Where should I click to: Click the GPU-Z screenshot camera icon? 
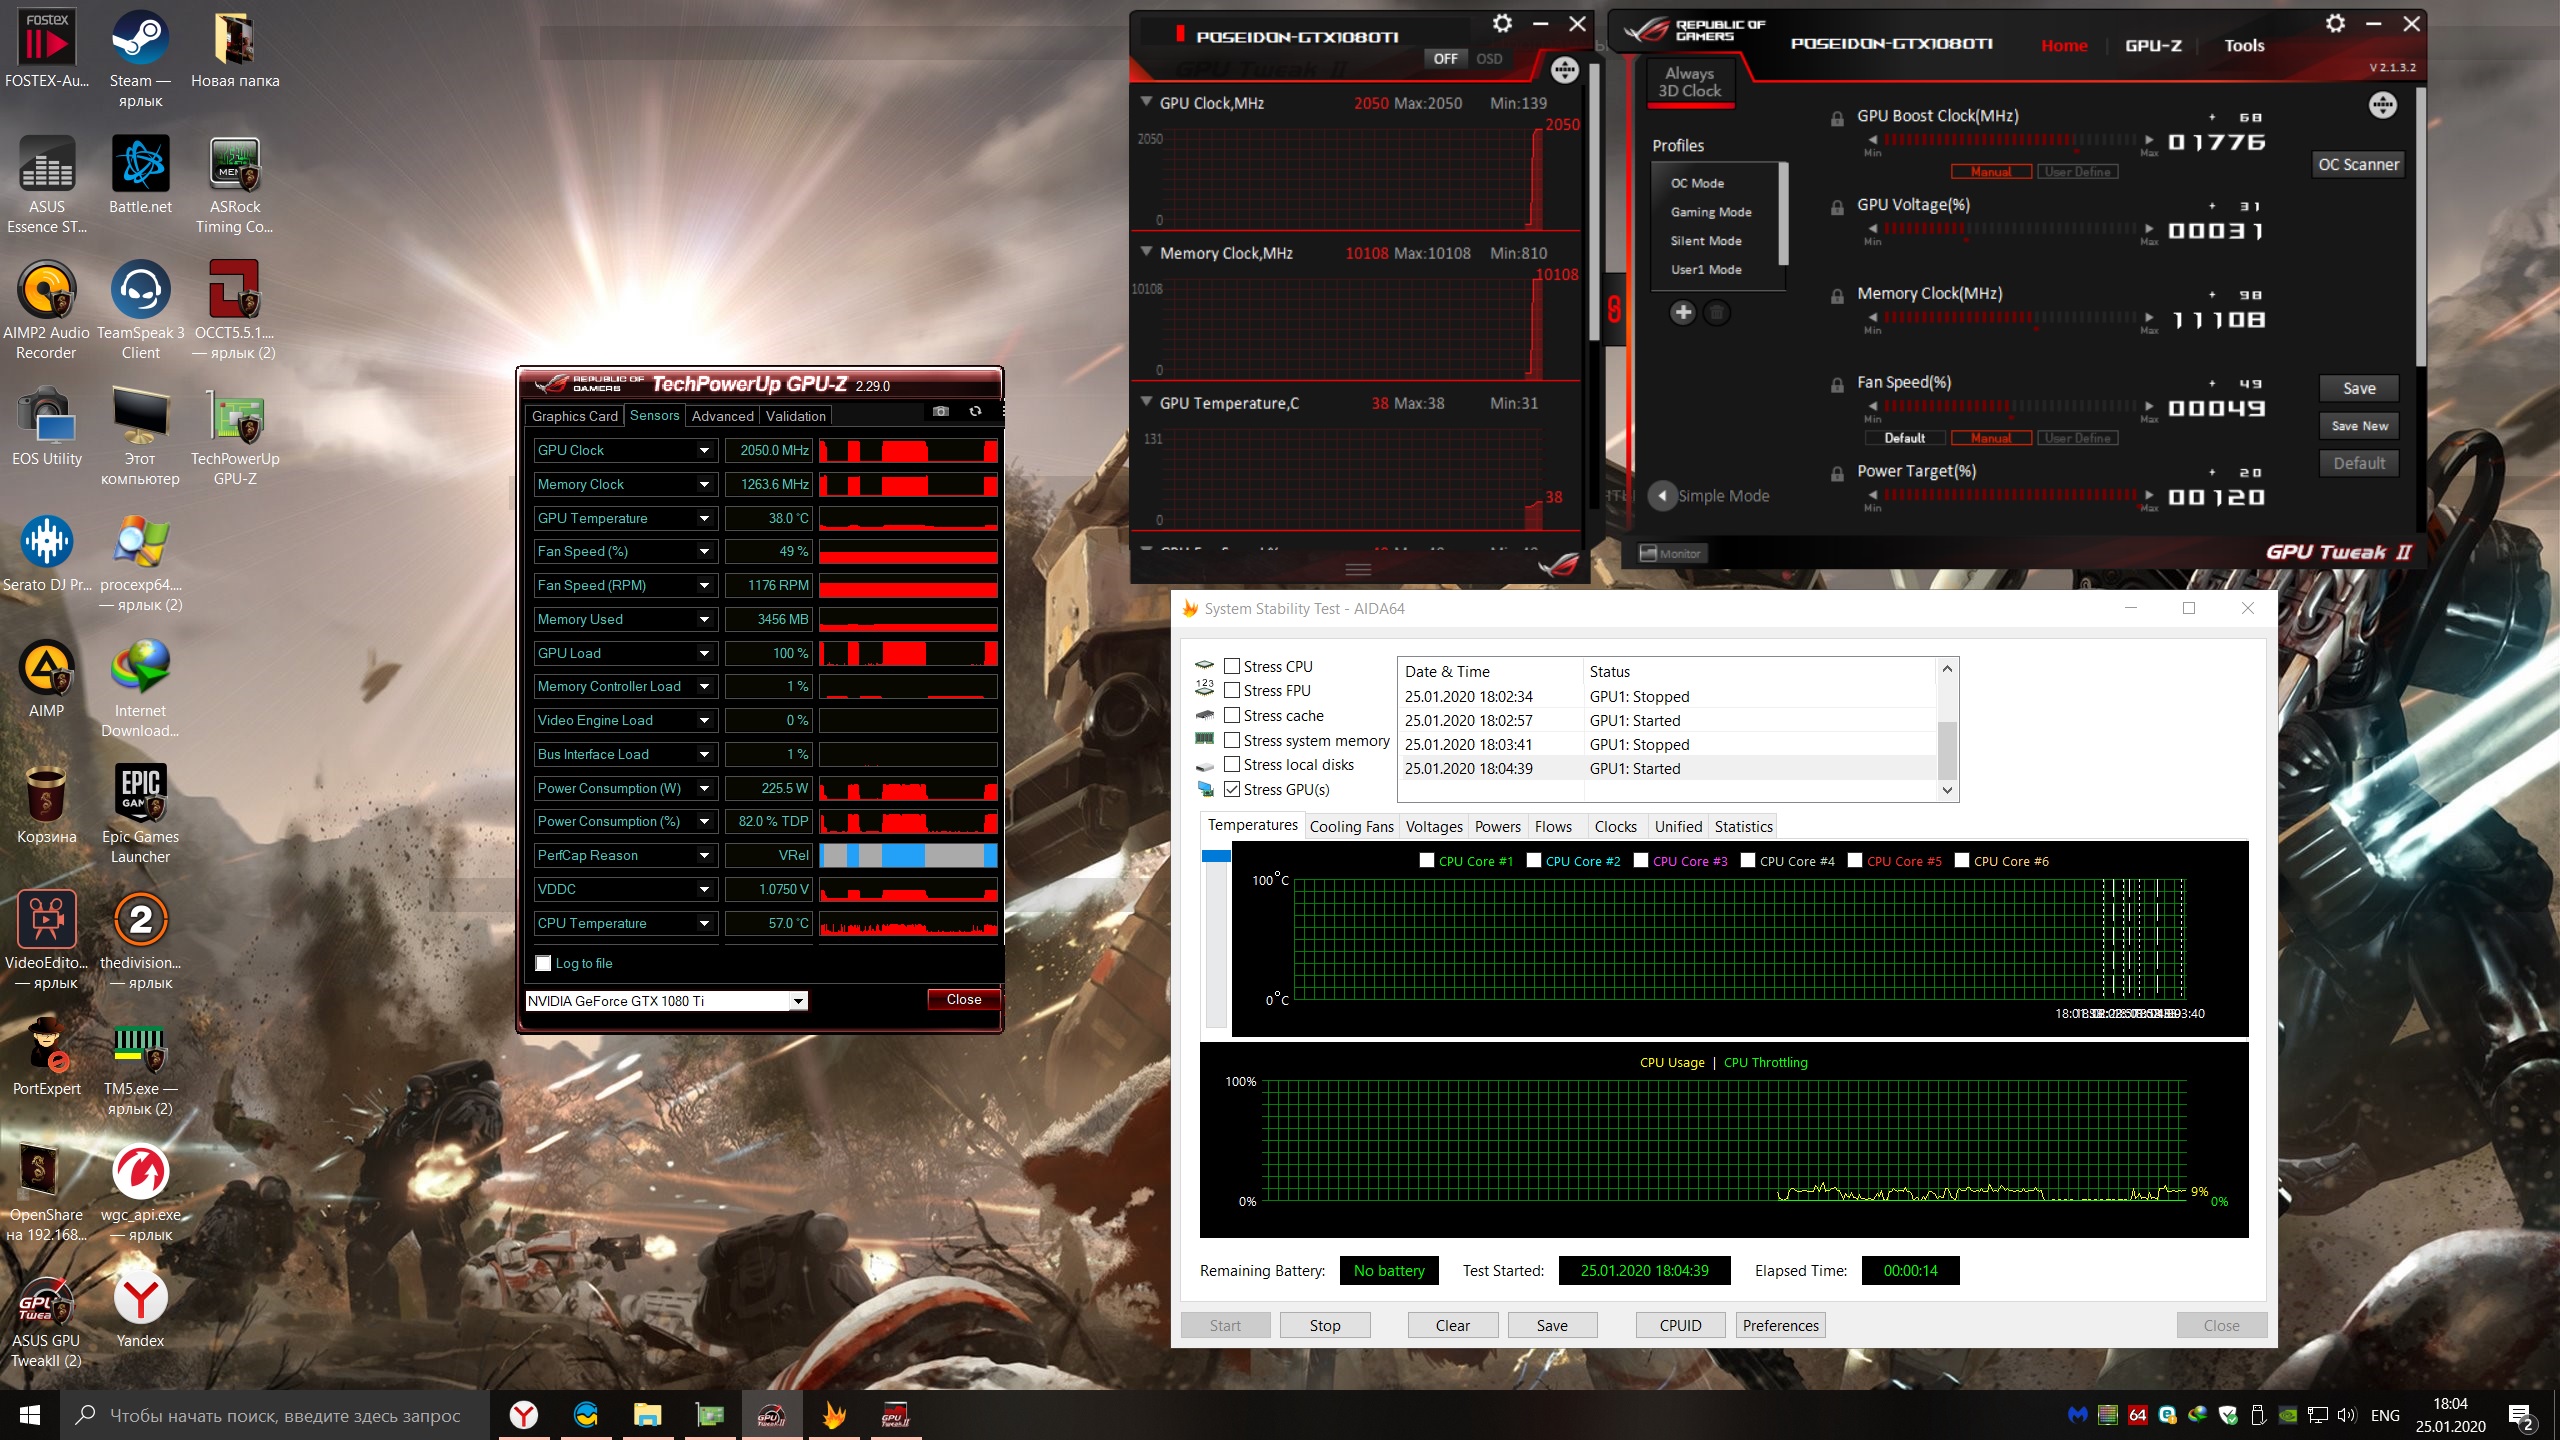[940, 411]
